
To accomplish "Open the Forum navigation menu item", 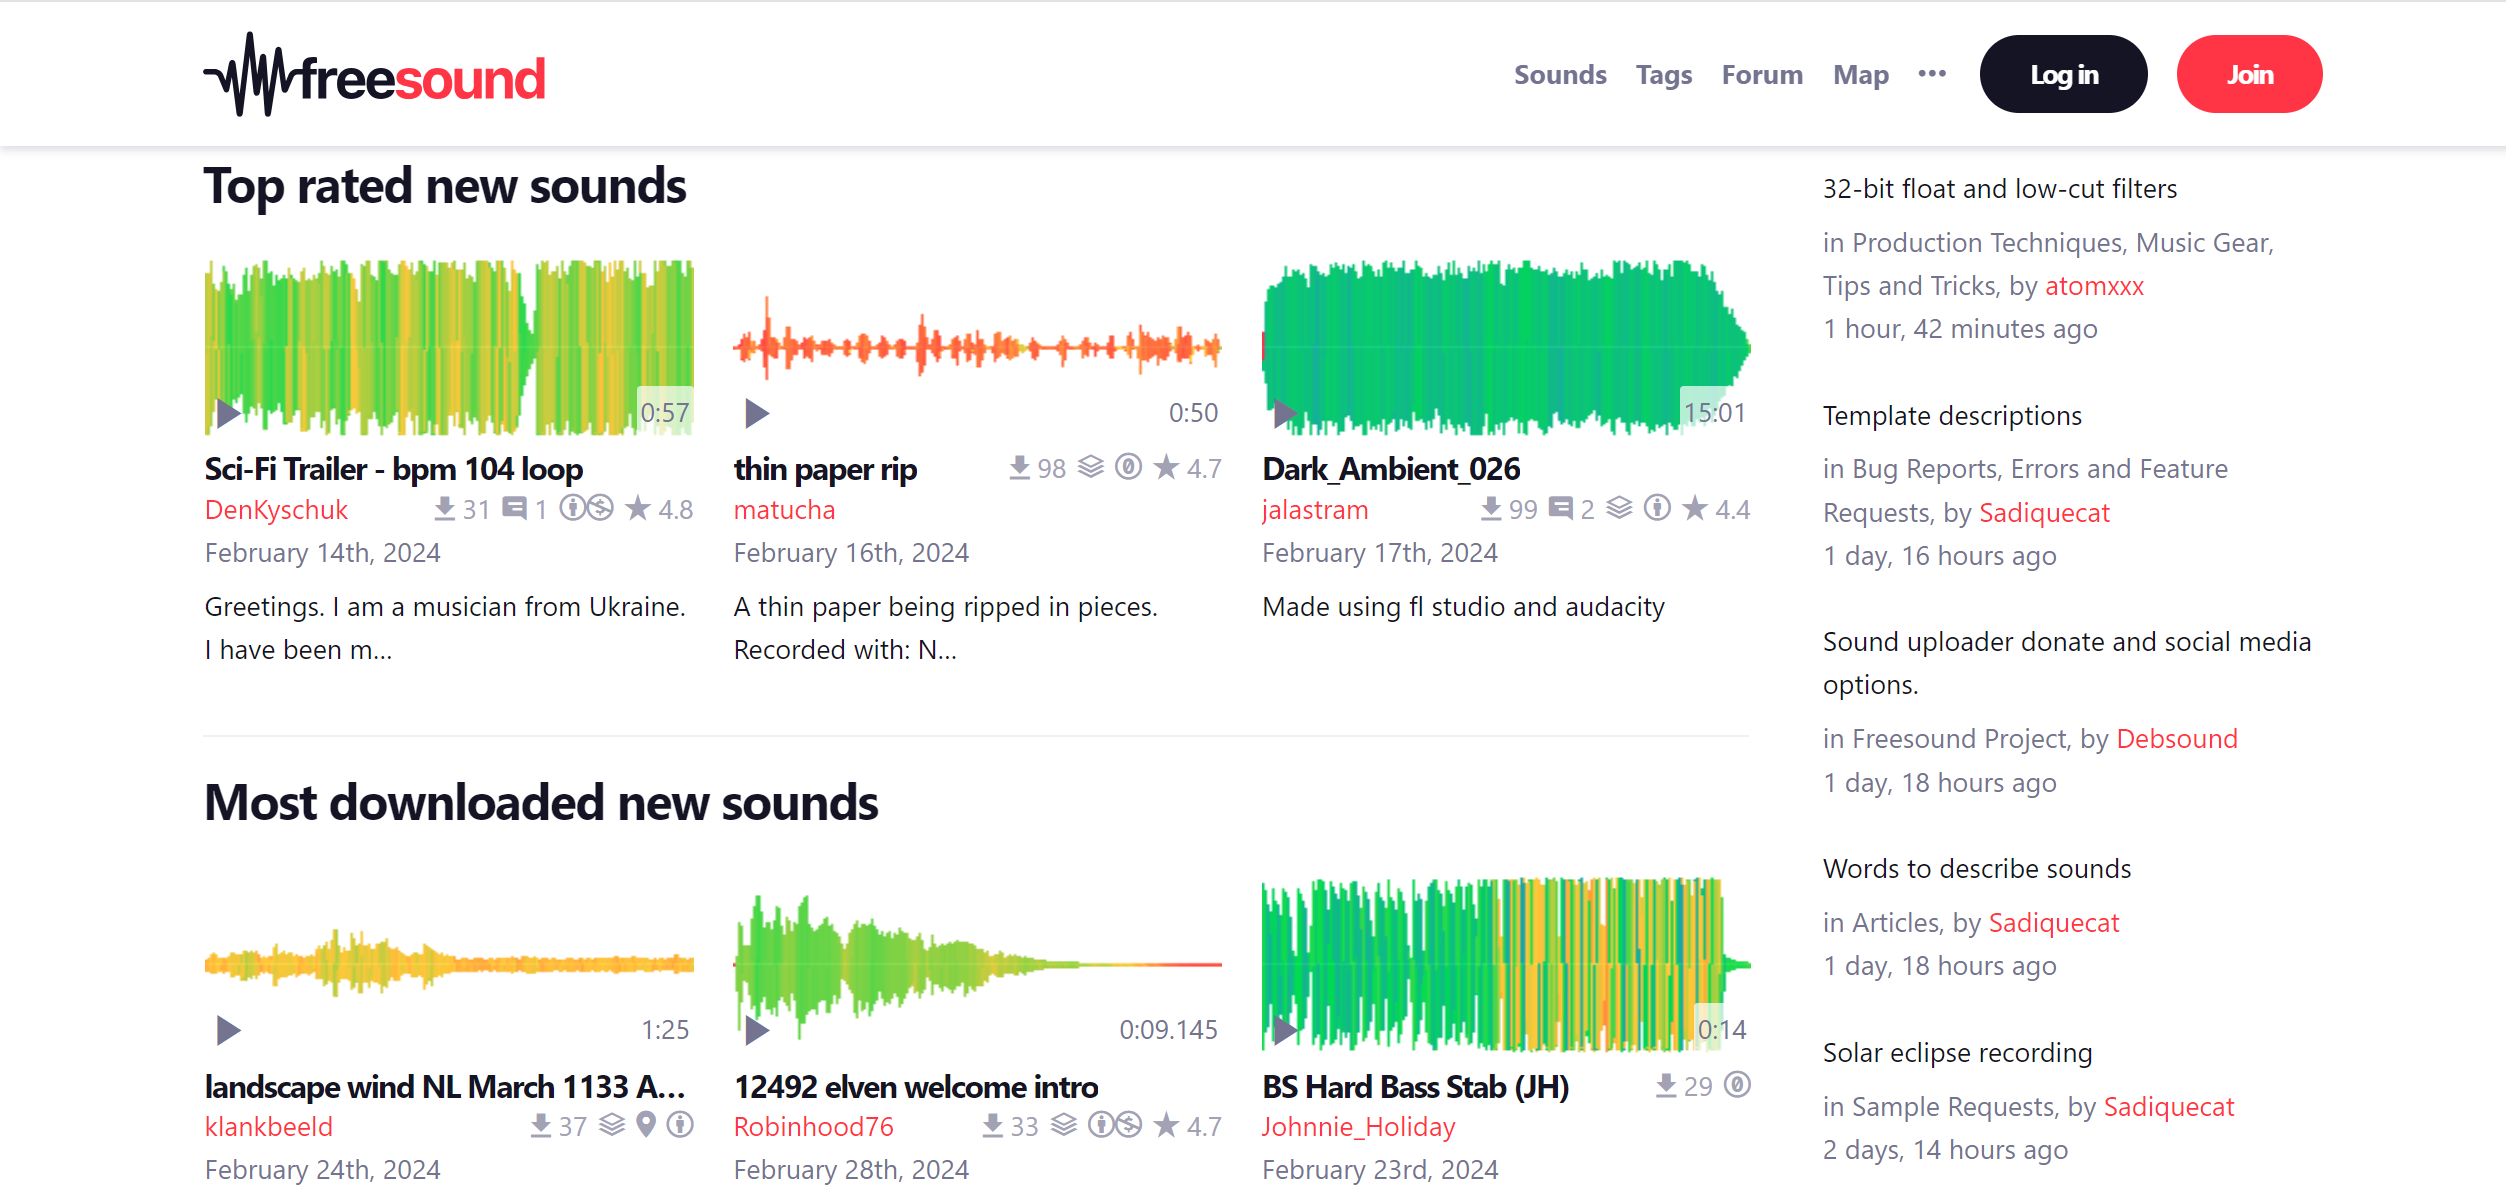I will 1761,75.
